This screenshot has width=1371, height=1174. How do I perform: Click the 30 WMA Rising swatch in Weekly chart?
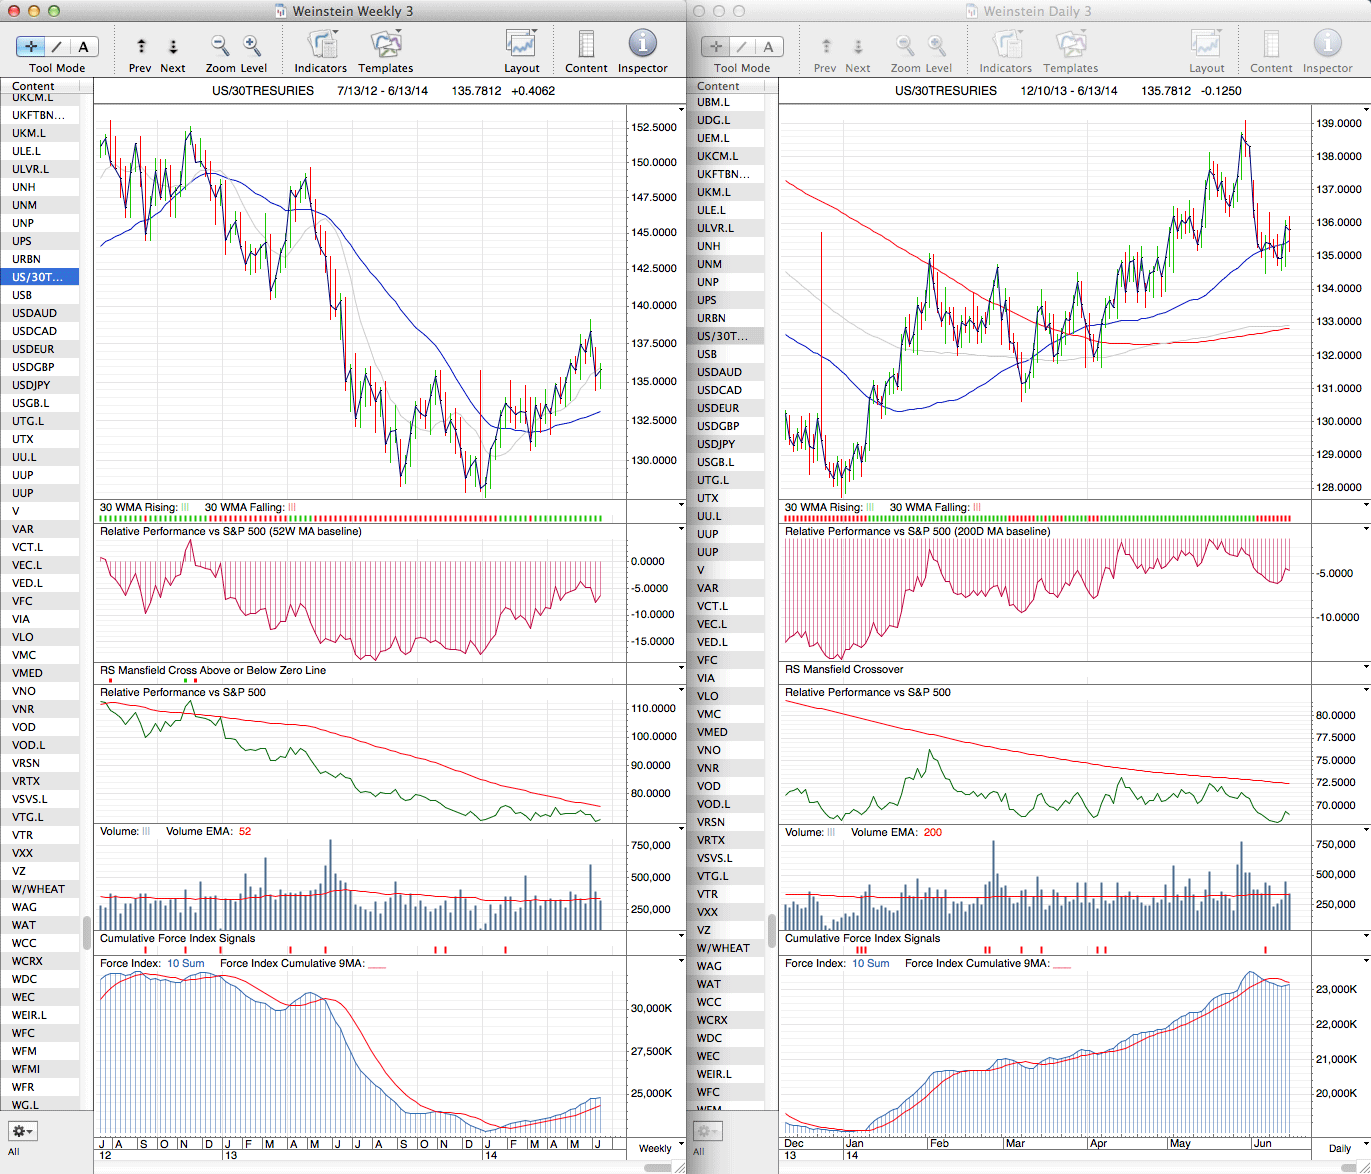click(185, 508)
